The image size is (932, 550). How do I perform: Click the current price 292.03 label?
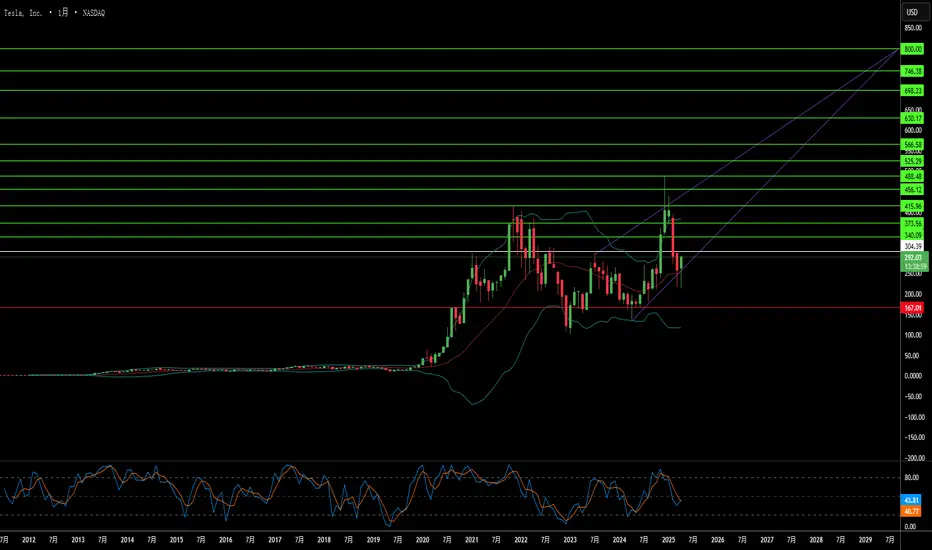pyautogui.click(x=912, y=257)
